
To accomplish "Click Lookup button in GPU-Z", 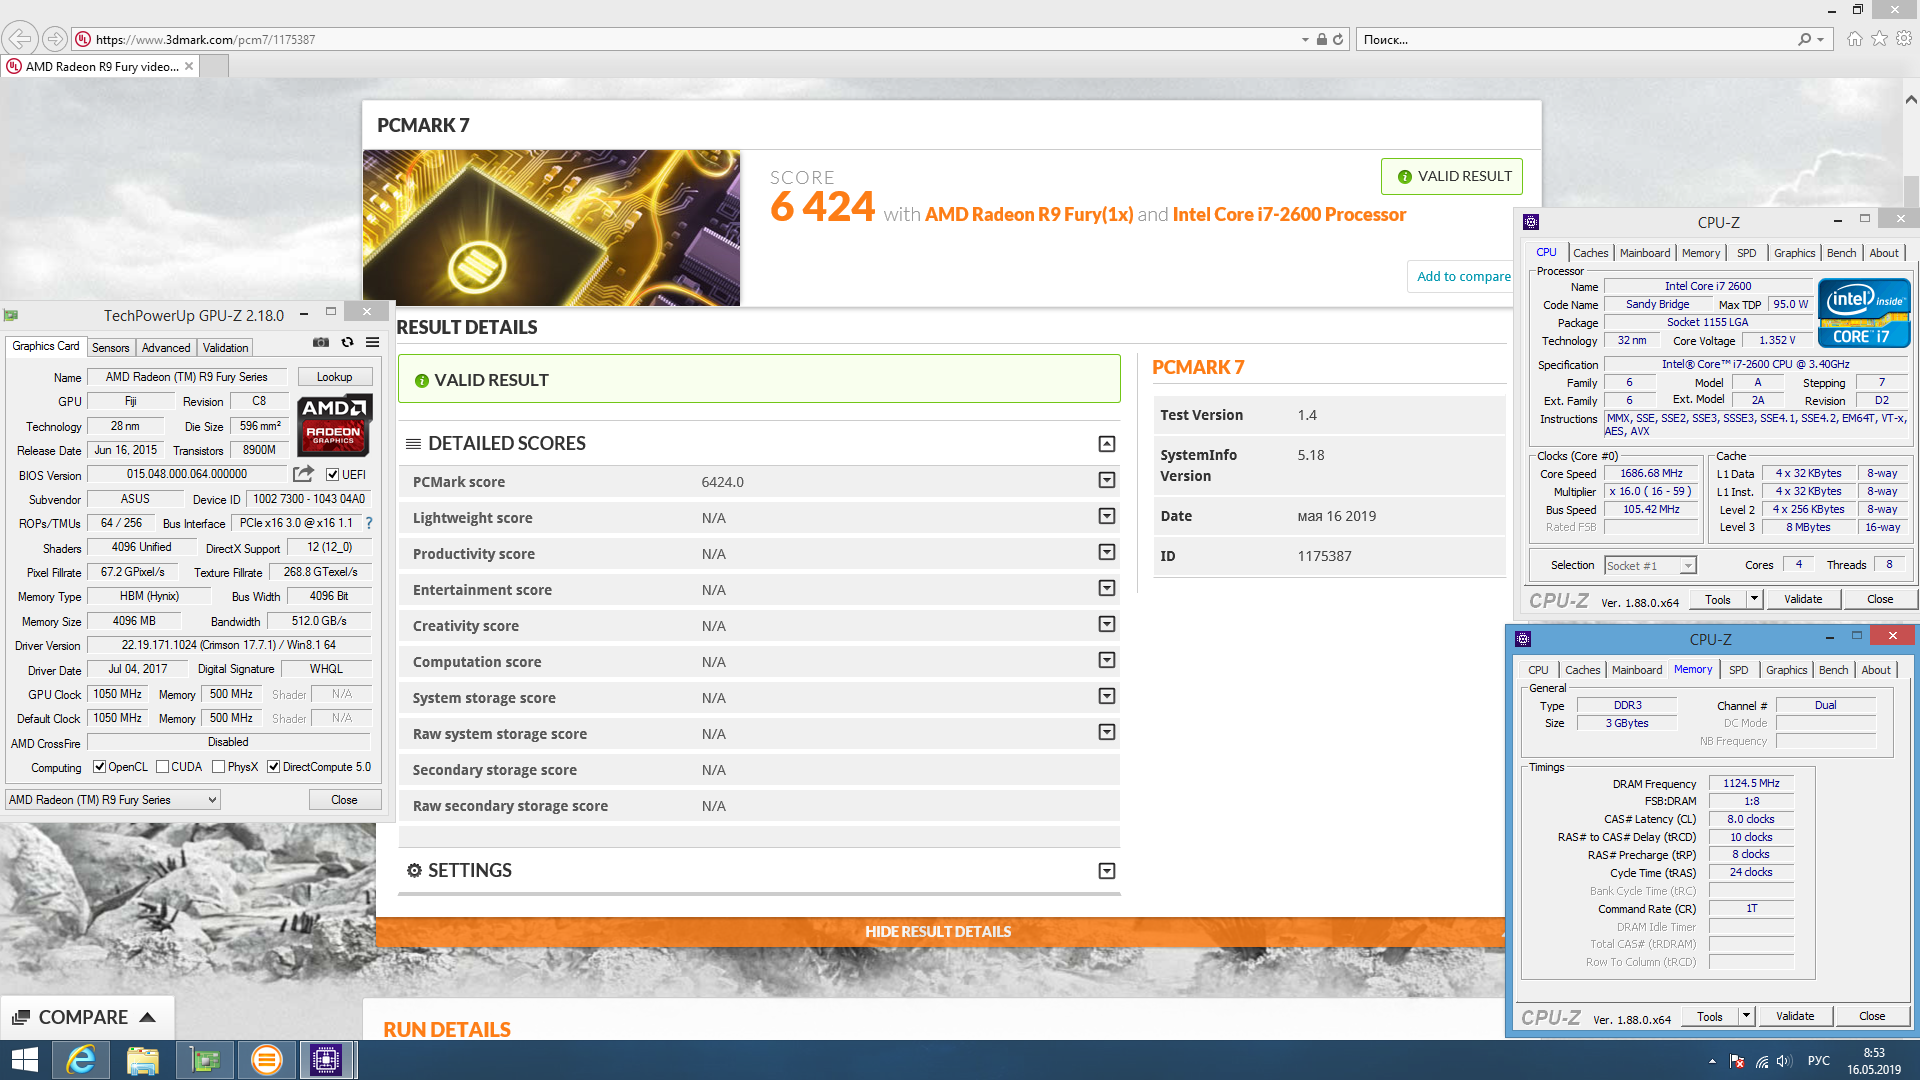I will (x=334, y=377).
